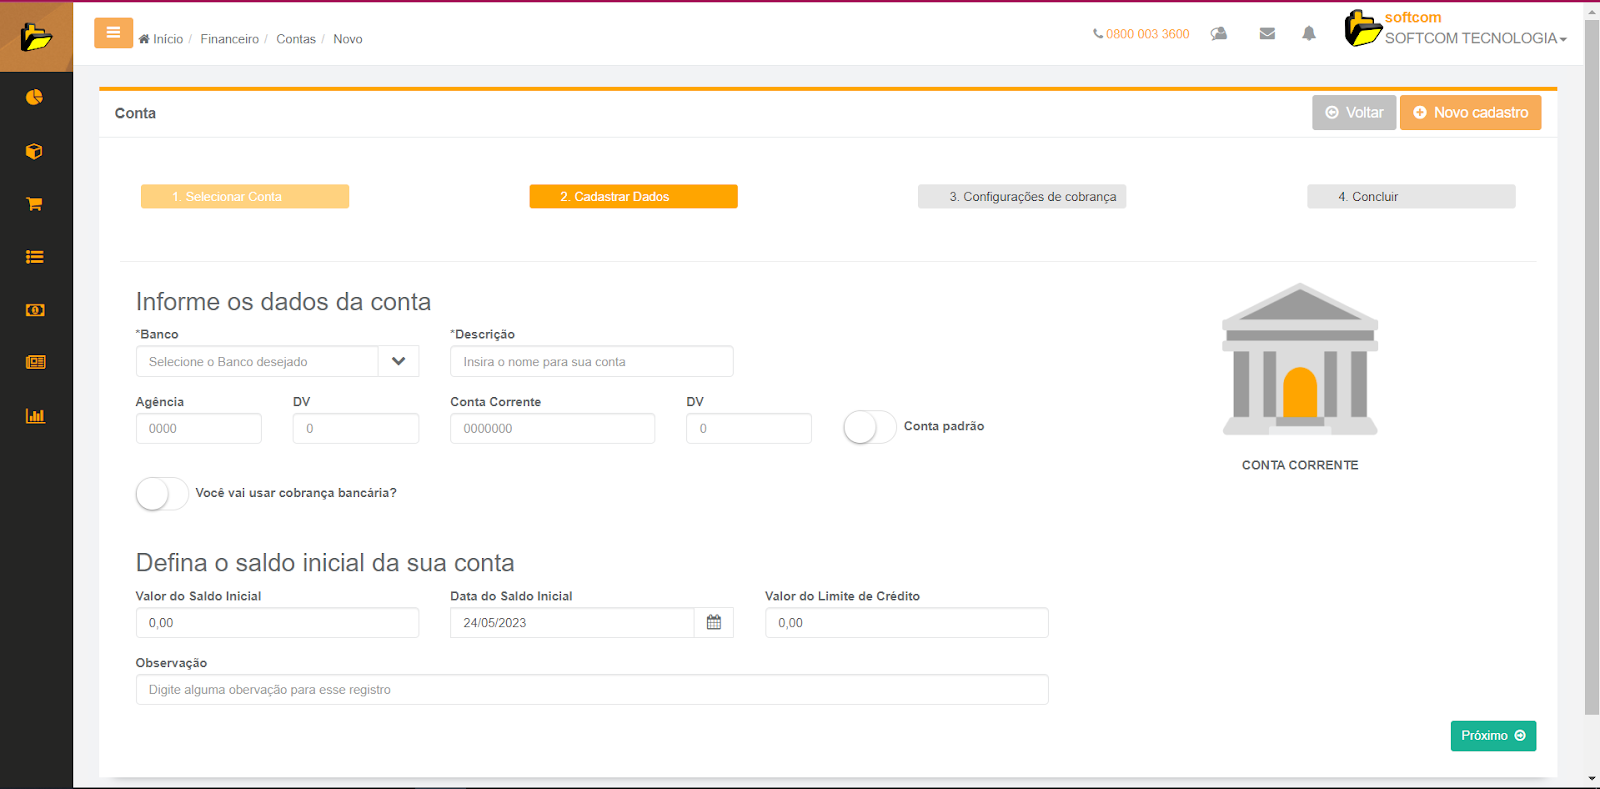Screen dimensions: 1600x789
Task: Enable the cobrança bancária switch
Action: [162, 494]
